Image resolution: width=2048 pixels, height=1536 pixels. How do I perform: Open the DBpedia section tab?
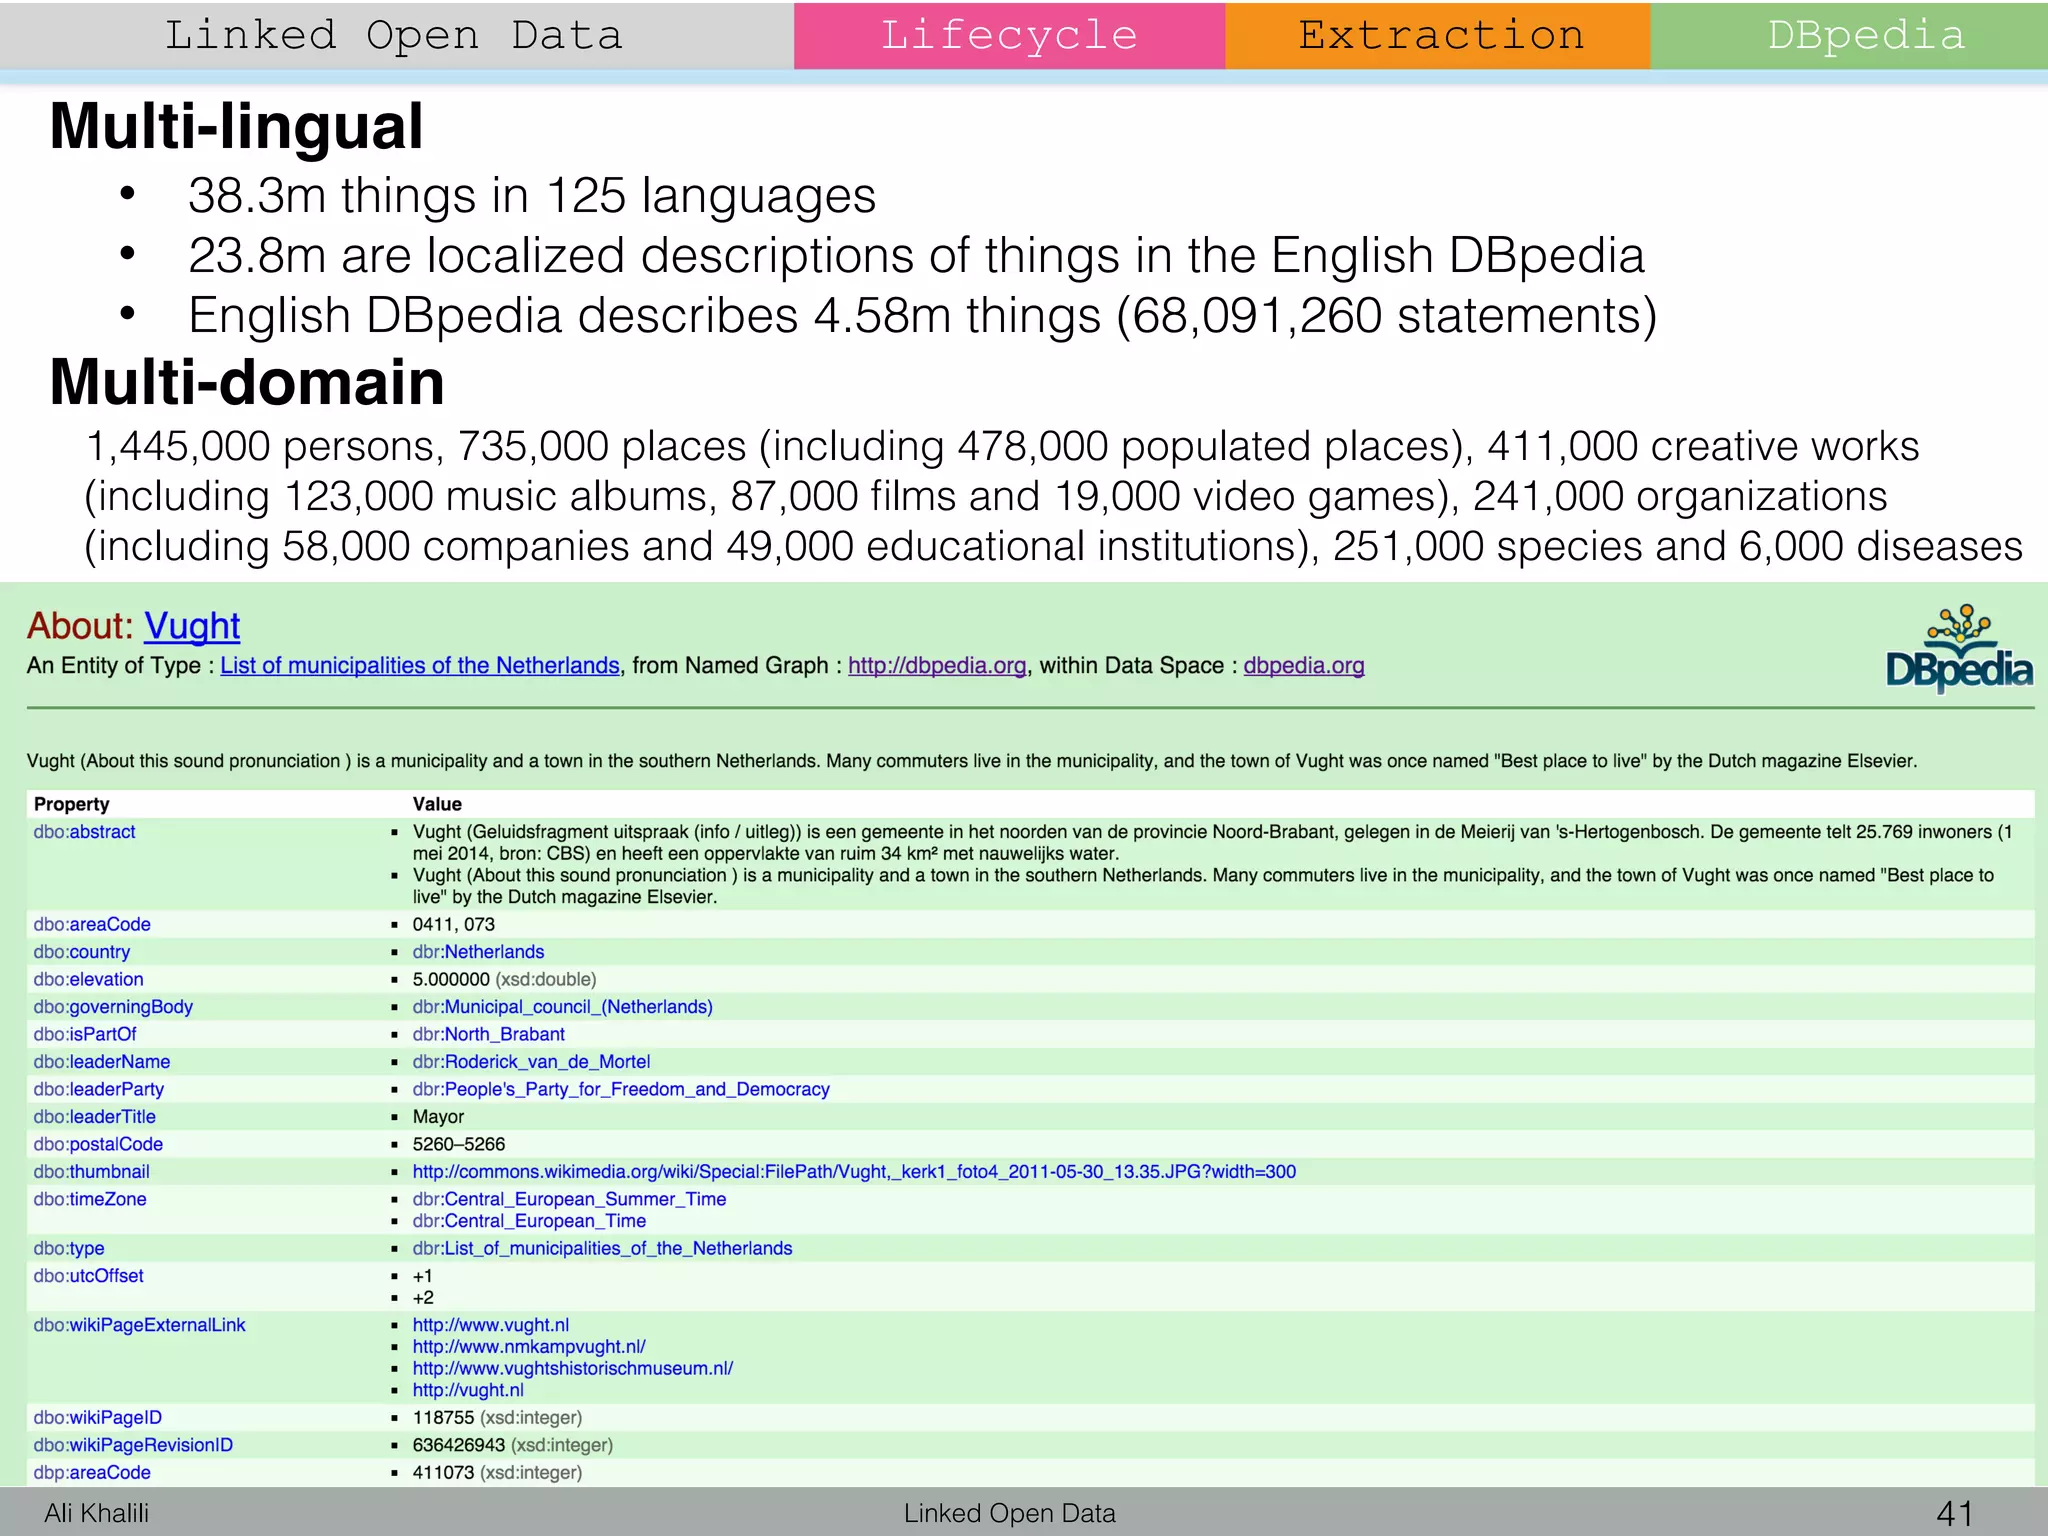1849,36
